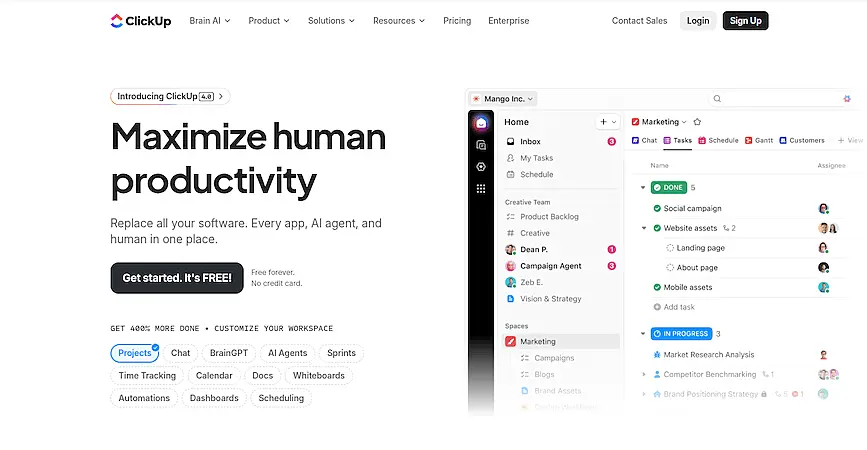Collapse the Website assets subtasks

coord(644,228)
